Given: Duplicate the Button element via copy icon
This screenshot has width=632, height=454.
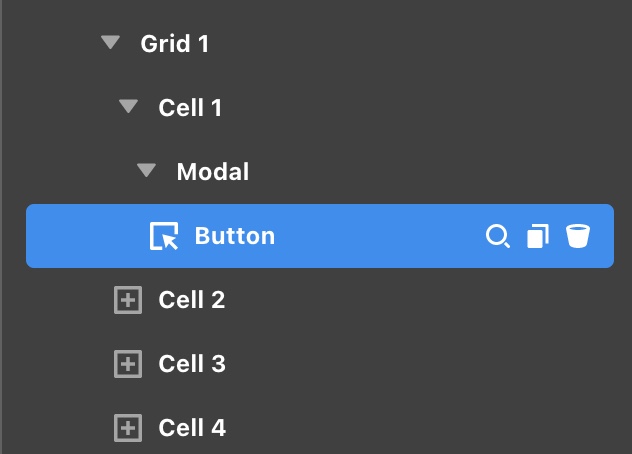Looking at the screenshot, I should pos(538,236).
